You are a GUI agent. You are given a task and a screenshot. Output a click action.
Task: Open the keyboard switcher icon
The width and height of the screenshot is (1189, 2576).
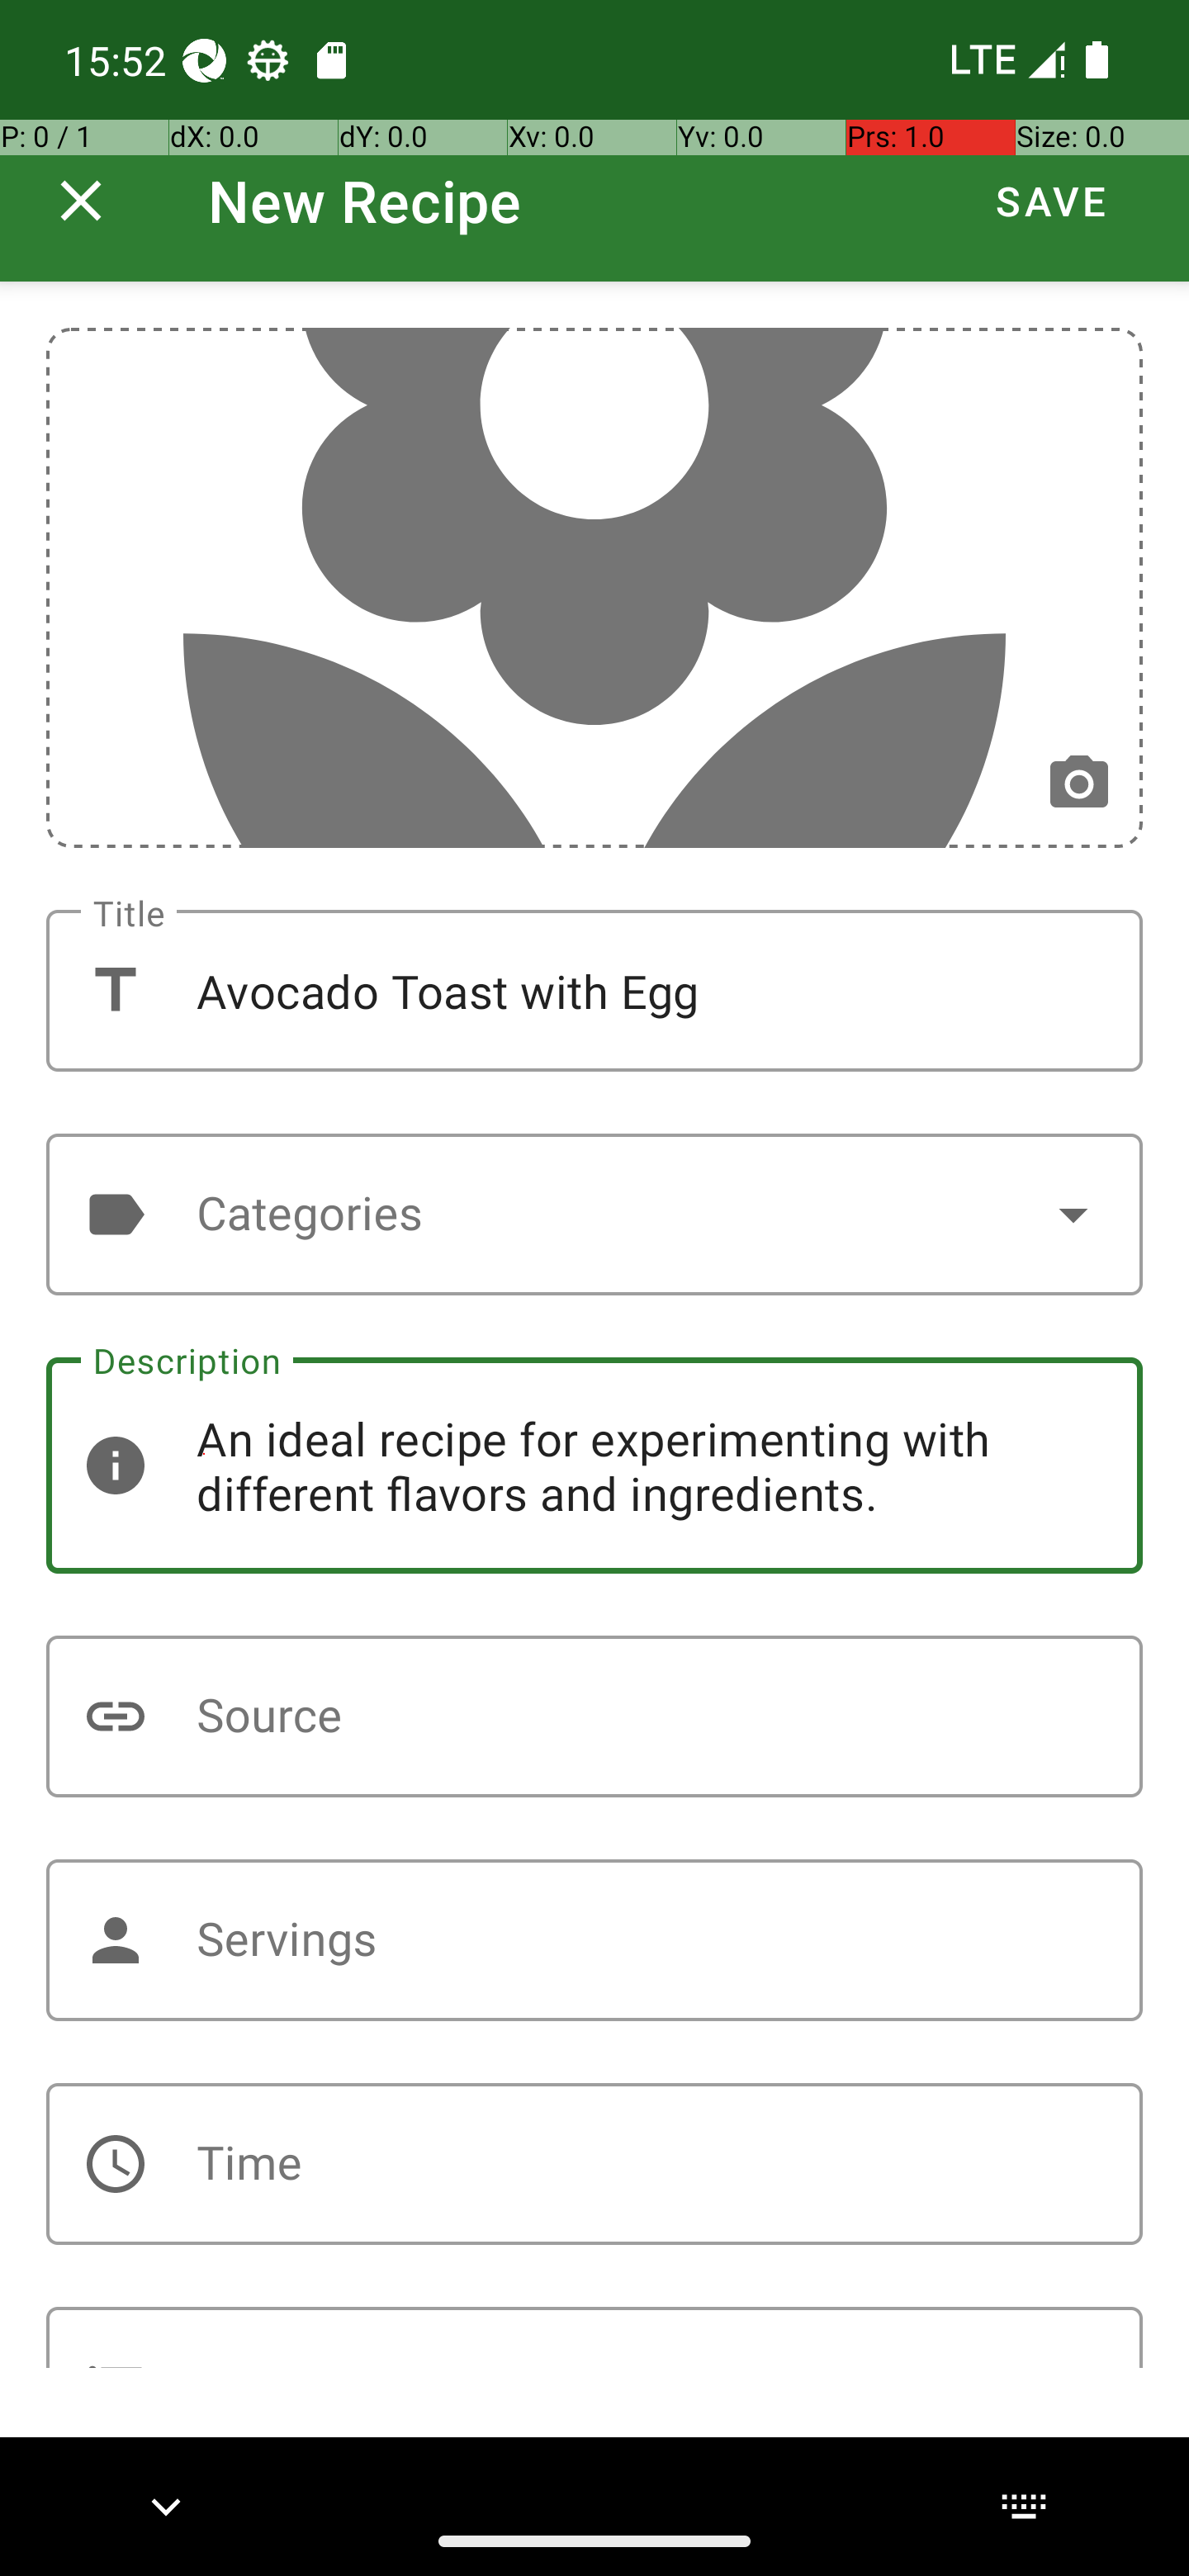(1023, 2506)
